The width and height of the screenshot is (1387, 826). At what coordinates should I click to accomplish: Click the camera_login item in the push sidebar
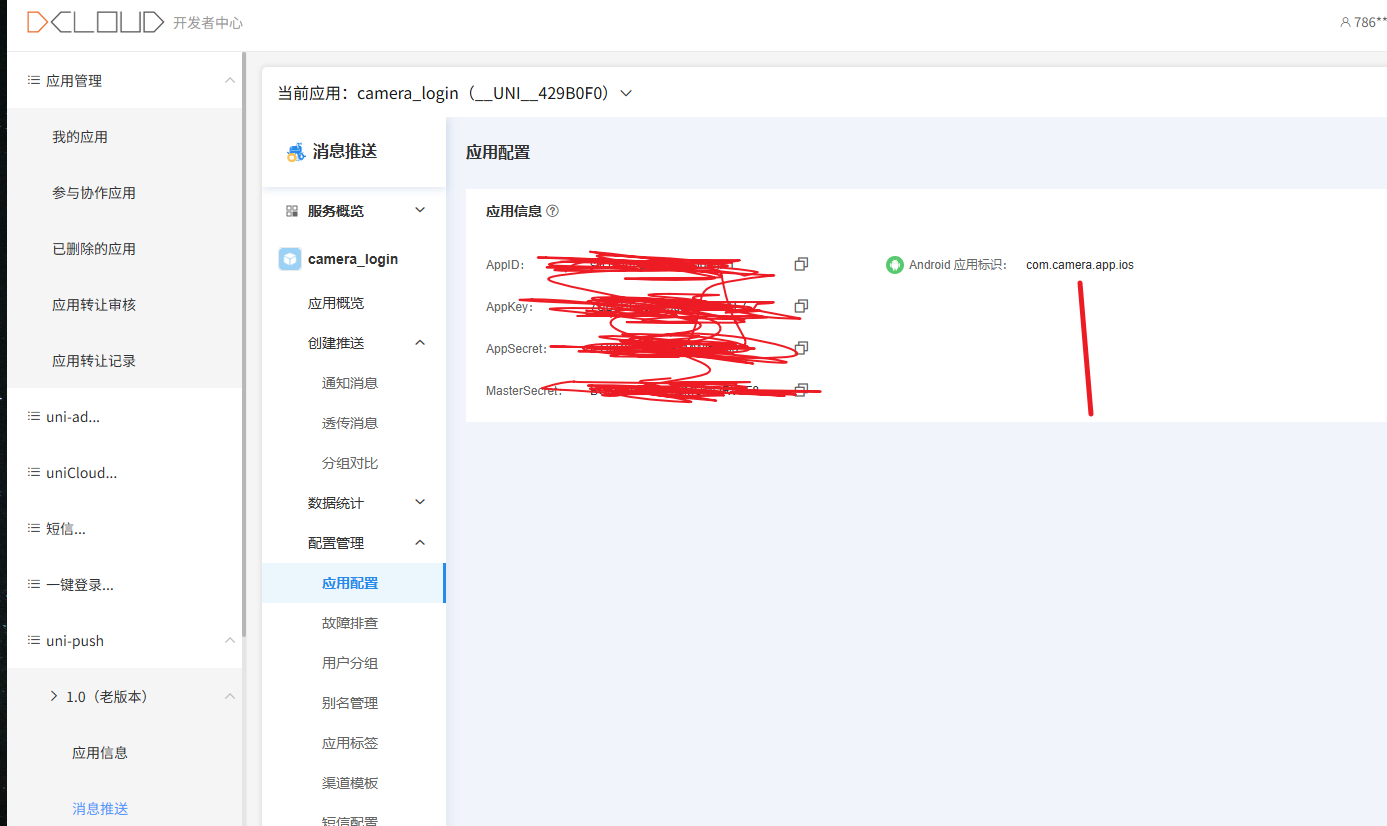354,259
